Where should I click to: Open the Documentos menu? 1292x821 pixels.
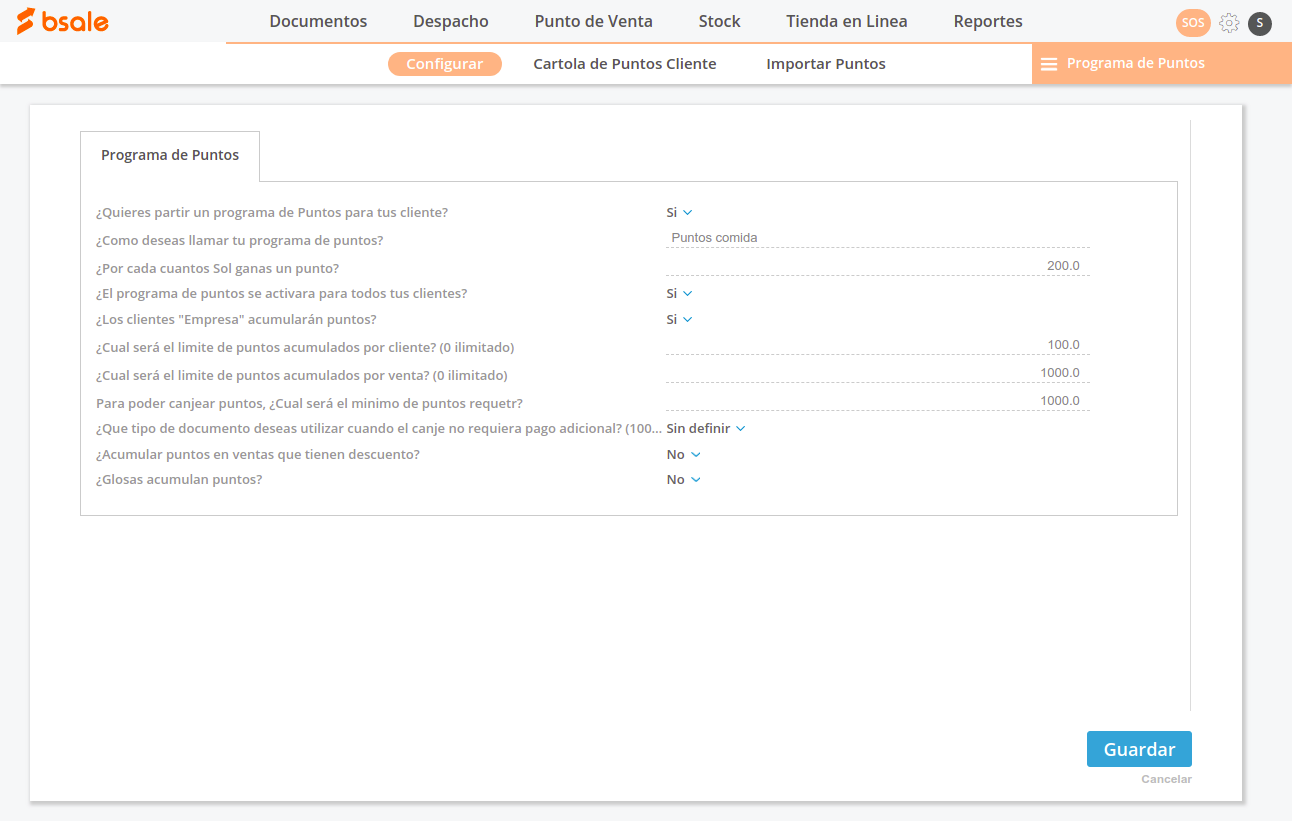(x=318, y=21)
